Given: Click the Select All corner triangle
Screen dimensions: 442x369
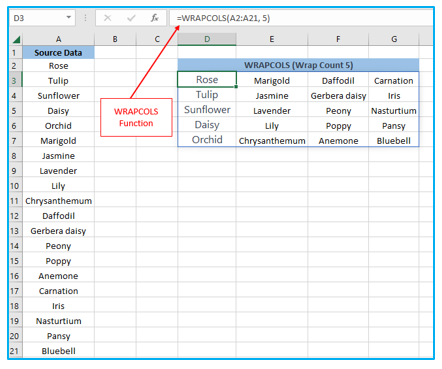Looking at the screenshot, I should pyautogui.click(x=16, y=39).
